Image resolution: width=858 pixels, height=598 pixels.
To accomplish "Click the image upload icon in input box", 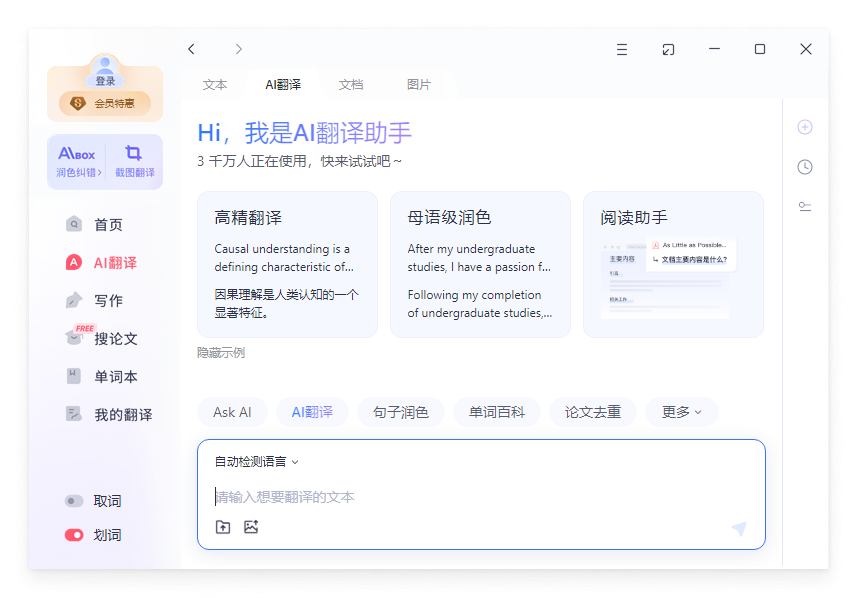I will 251,526.
